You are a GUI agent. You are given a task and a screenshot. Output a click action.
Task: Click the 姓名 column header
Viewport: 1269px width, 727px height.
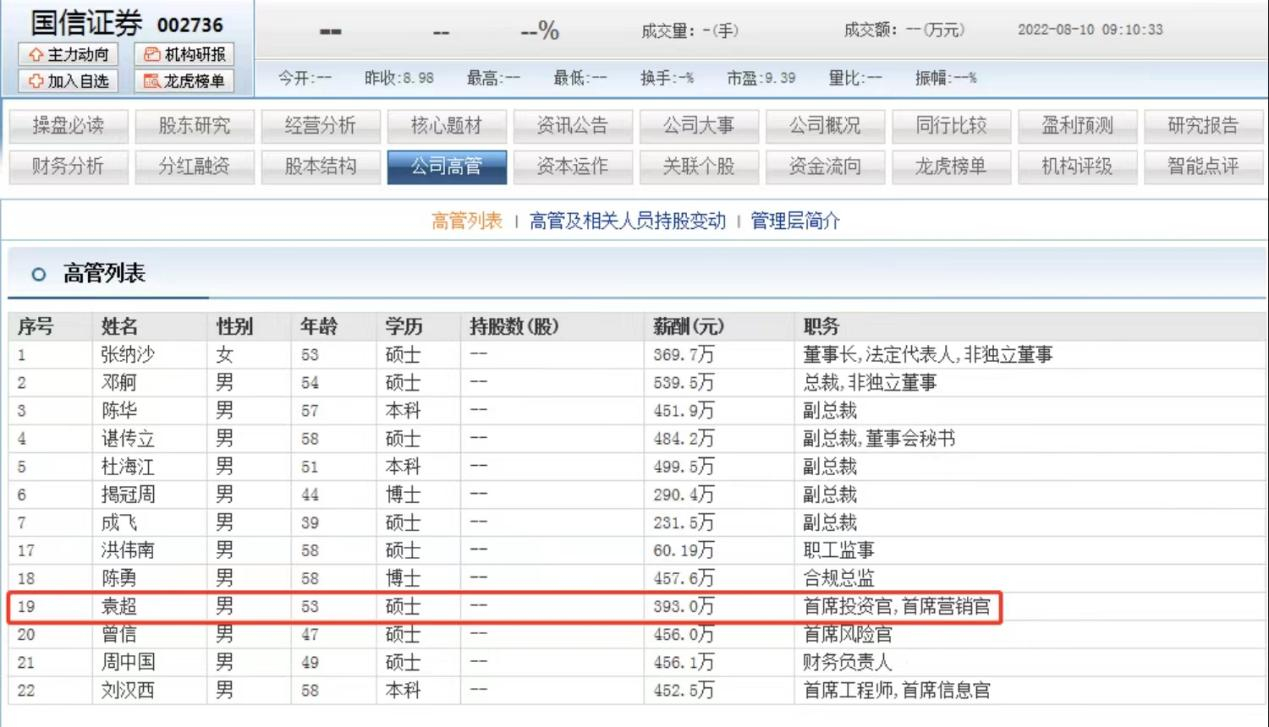120,327
